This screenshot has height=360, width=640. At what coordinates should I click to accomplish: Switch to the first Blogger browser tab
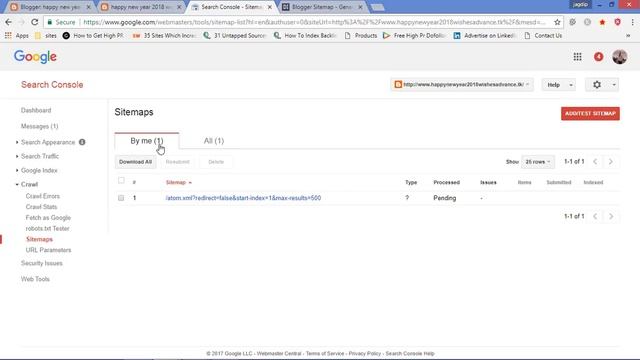(x=50, y=7)
